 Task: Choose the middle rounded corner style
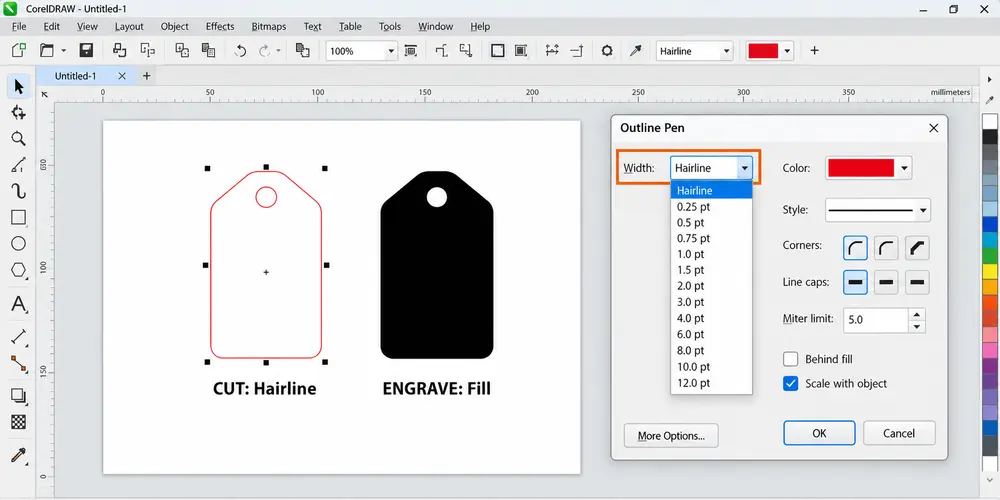(x=886, y=248)
